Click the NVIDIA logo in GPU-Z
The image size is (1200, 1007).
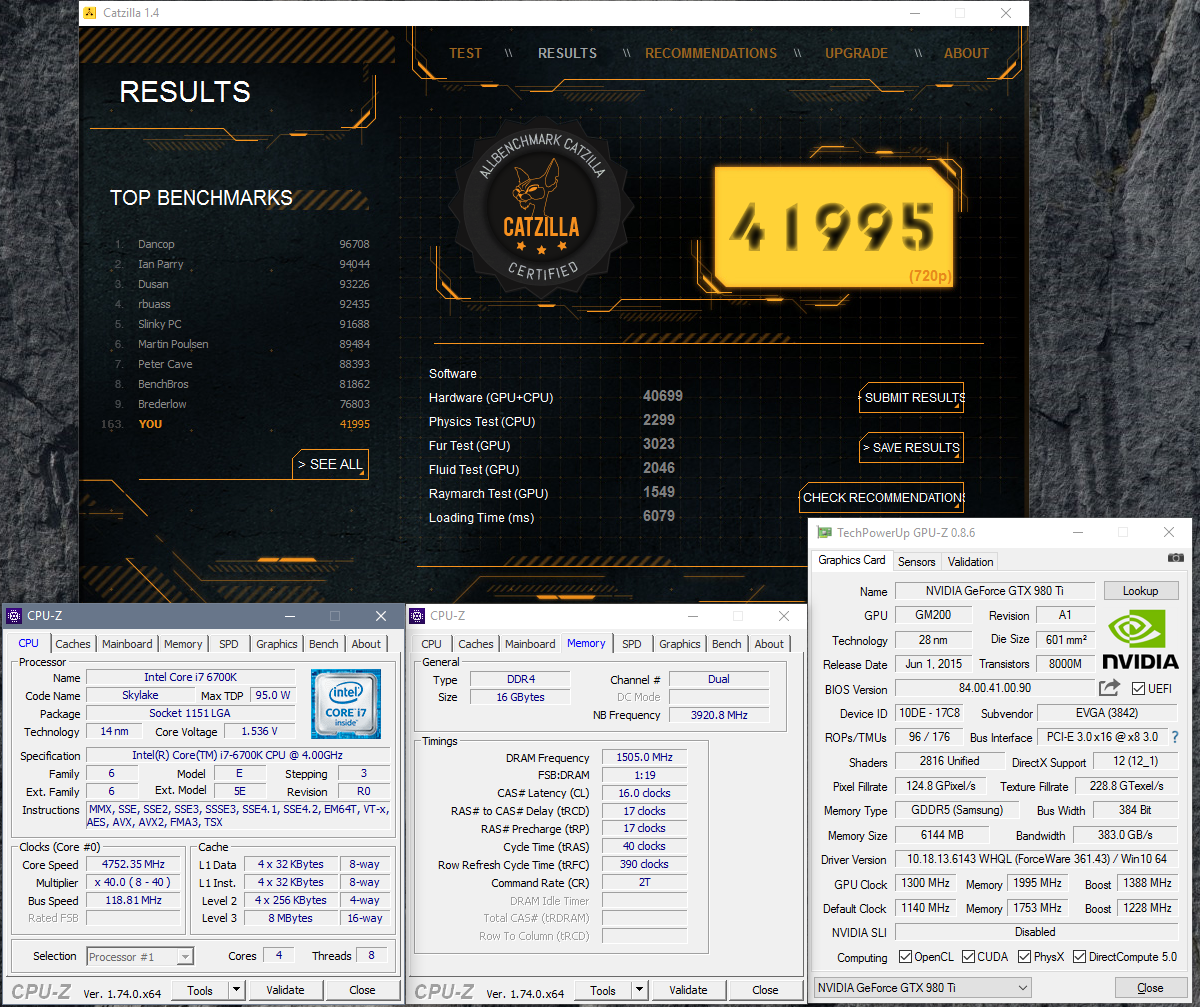point(1140,640)
